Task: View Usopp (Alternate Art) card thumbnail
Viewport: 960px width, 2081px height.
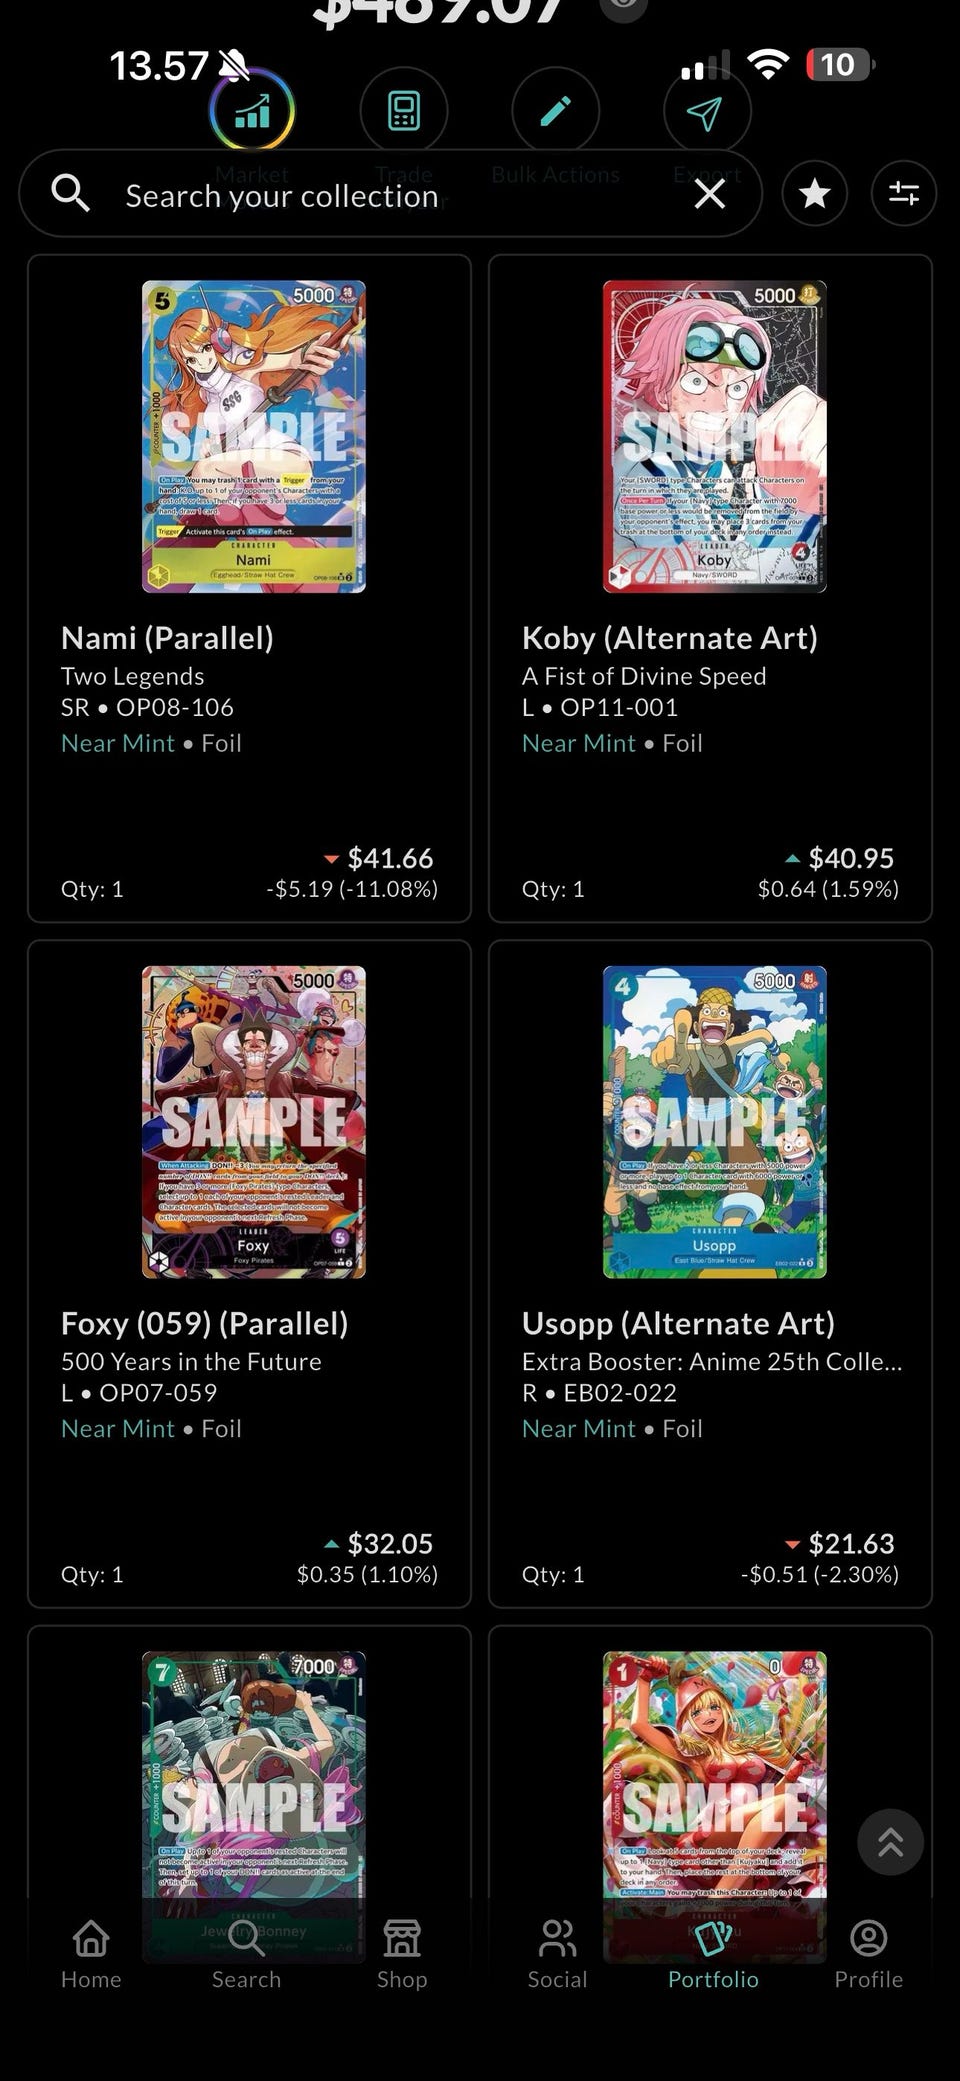Action: [x=714, y=1121]
